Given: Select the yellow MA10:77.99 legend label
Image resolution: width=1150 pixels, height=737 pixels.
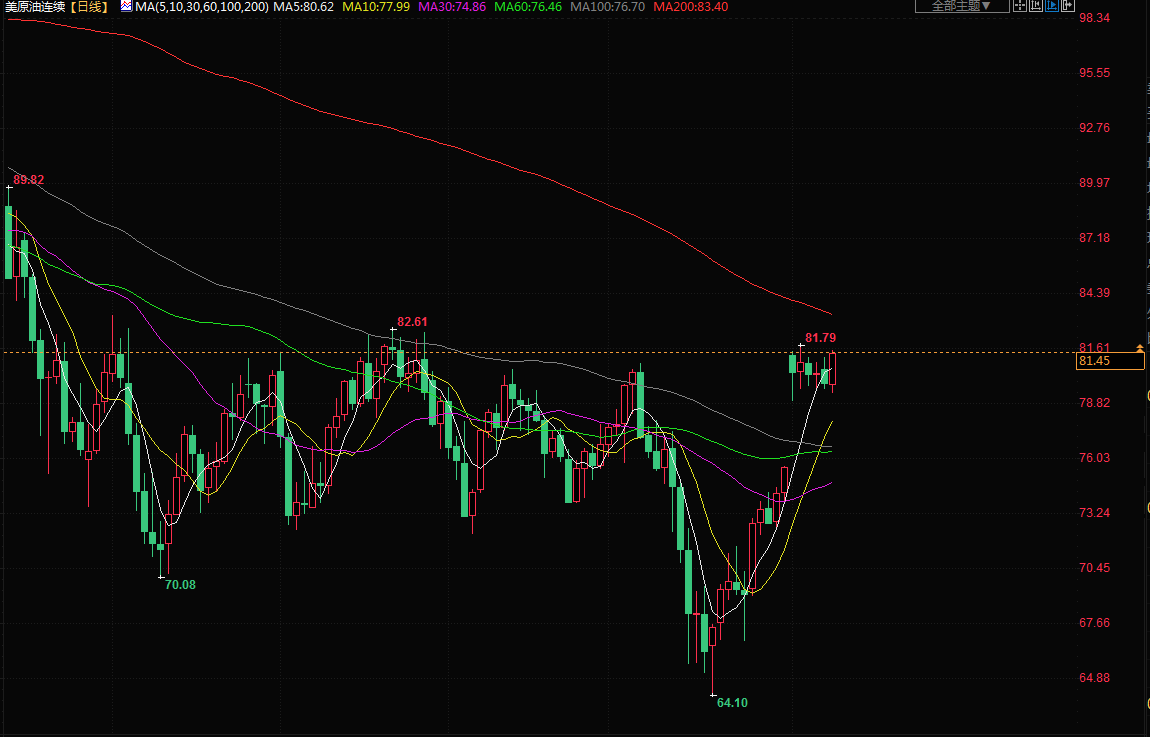Looking at the screenshot, I should [376, 6].
